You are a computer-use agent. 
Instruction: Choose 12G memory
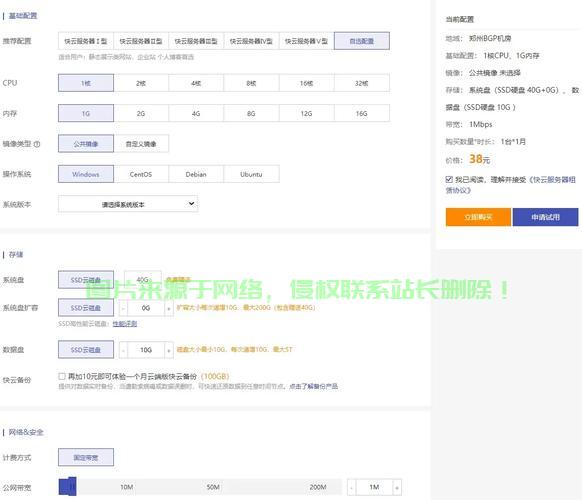pyautogui.click(x=307, y=113)
